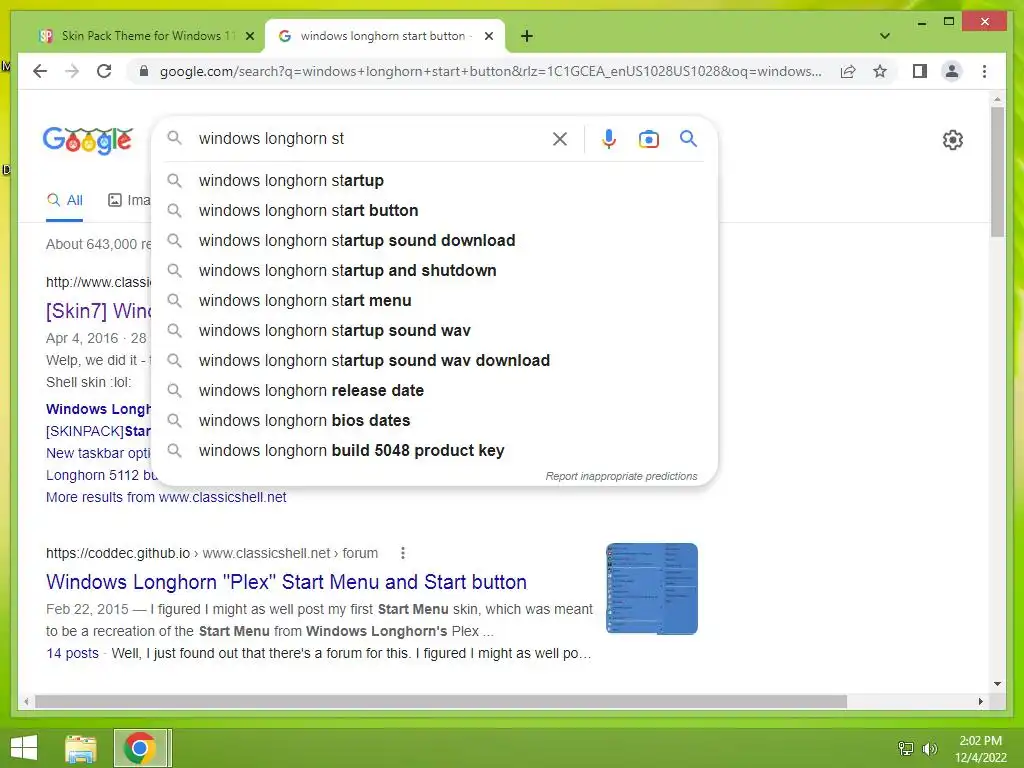Pick 'windows longhorn build 5048 product key'
The image size is (1024, 768).
tap(434, 451)
